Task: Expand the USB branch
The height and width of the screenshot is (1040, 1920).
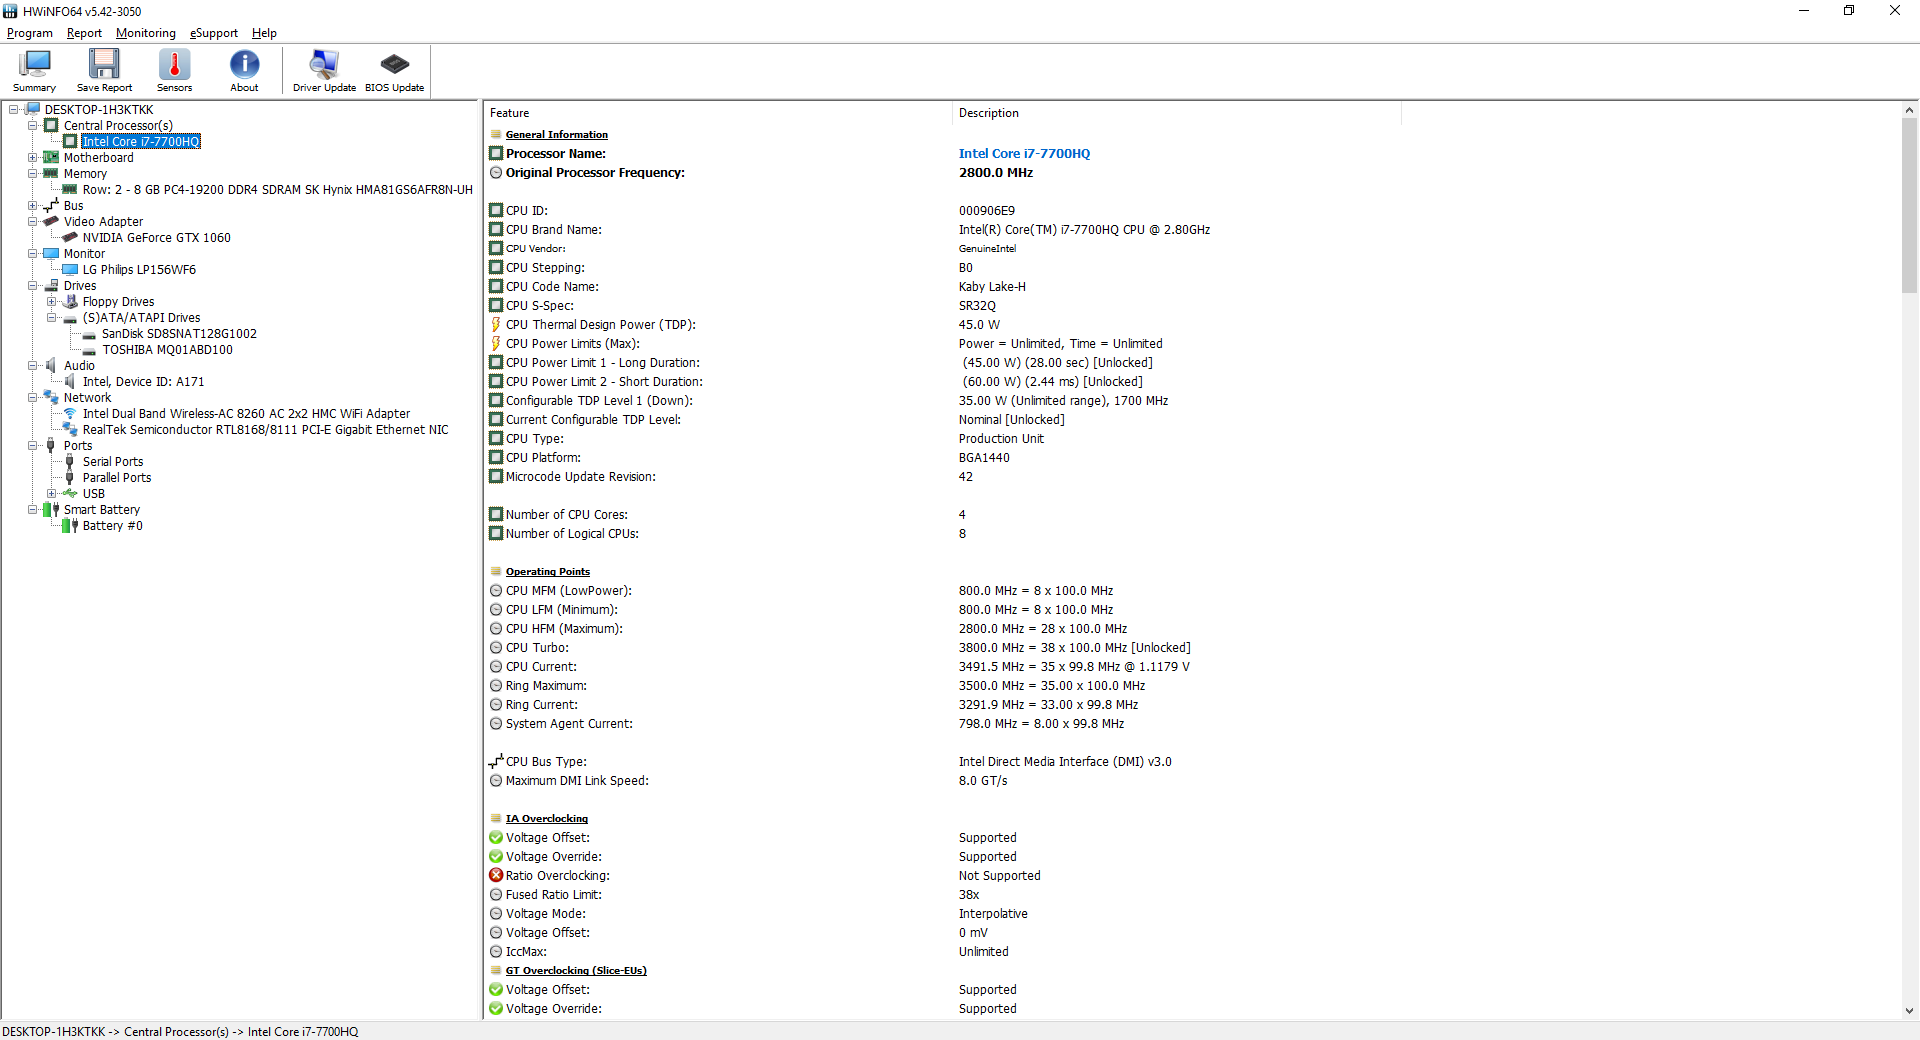Action: [51, 493]
